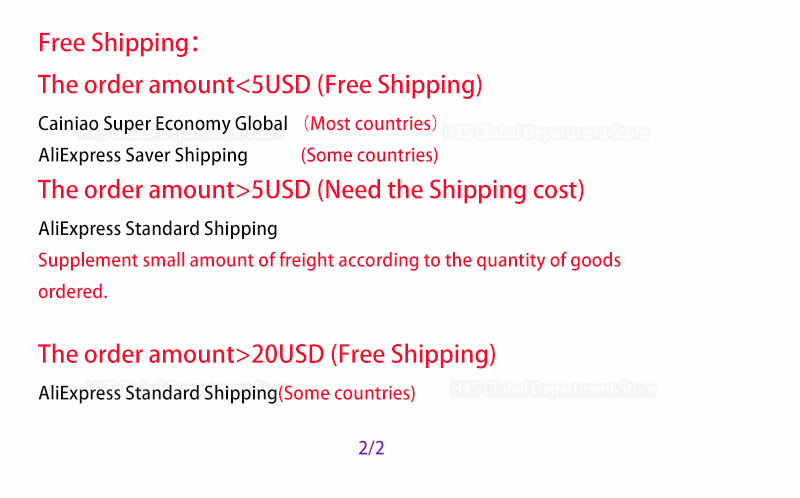The image size is (800, 498).
Task: Select the 'Cainiao Super Economy Global' text
Action: (x=163, y=124)
